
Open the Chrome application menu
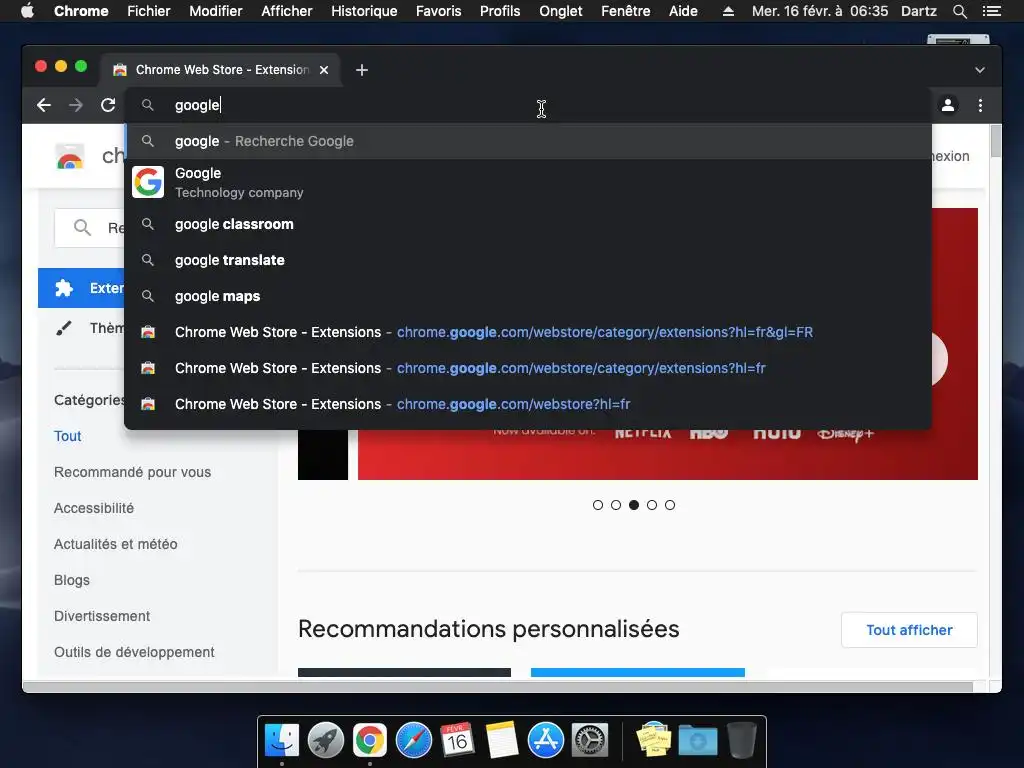[x=81, y=11]
